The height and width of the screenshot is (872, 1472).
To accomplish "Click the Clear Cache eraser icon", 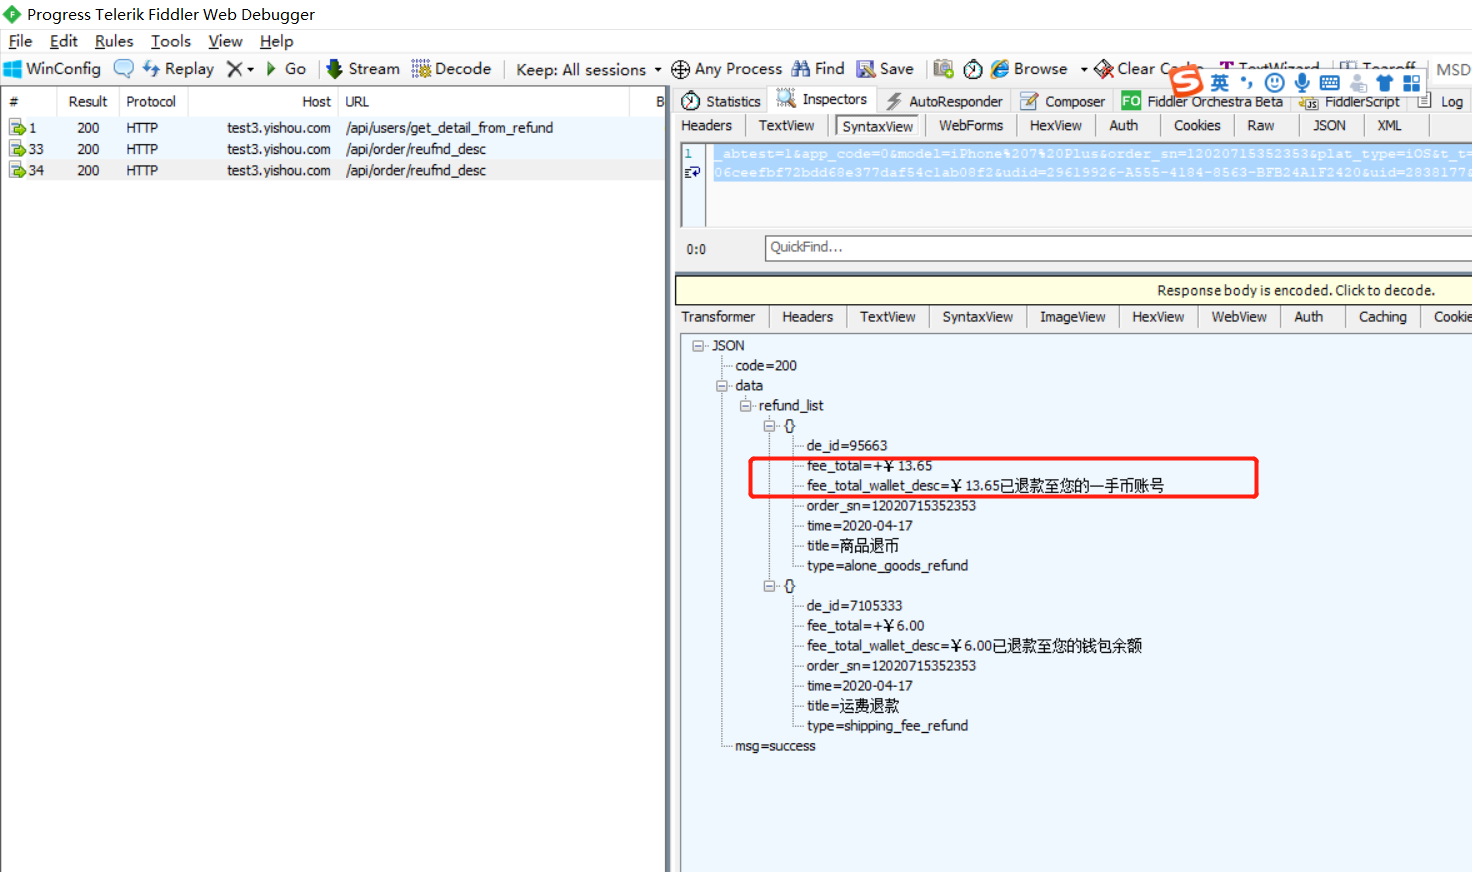I will coord(1104,69).
